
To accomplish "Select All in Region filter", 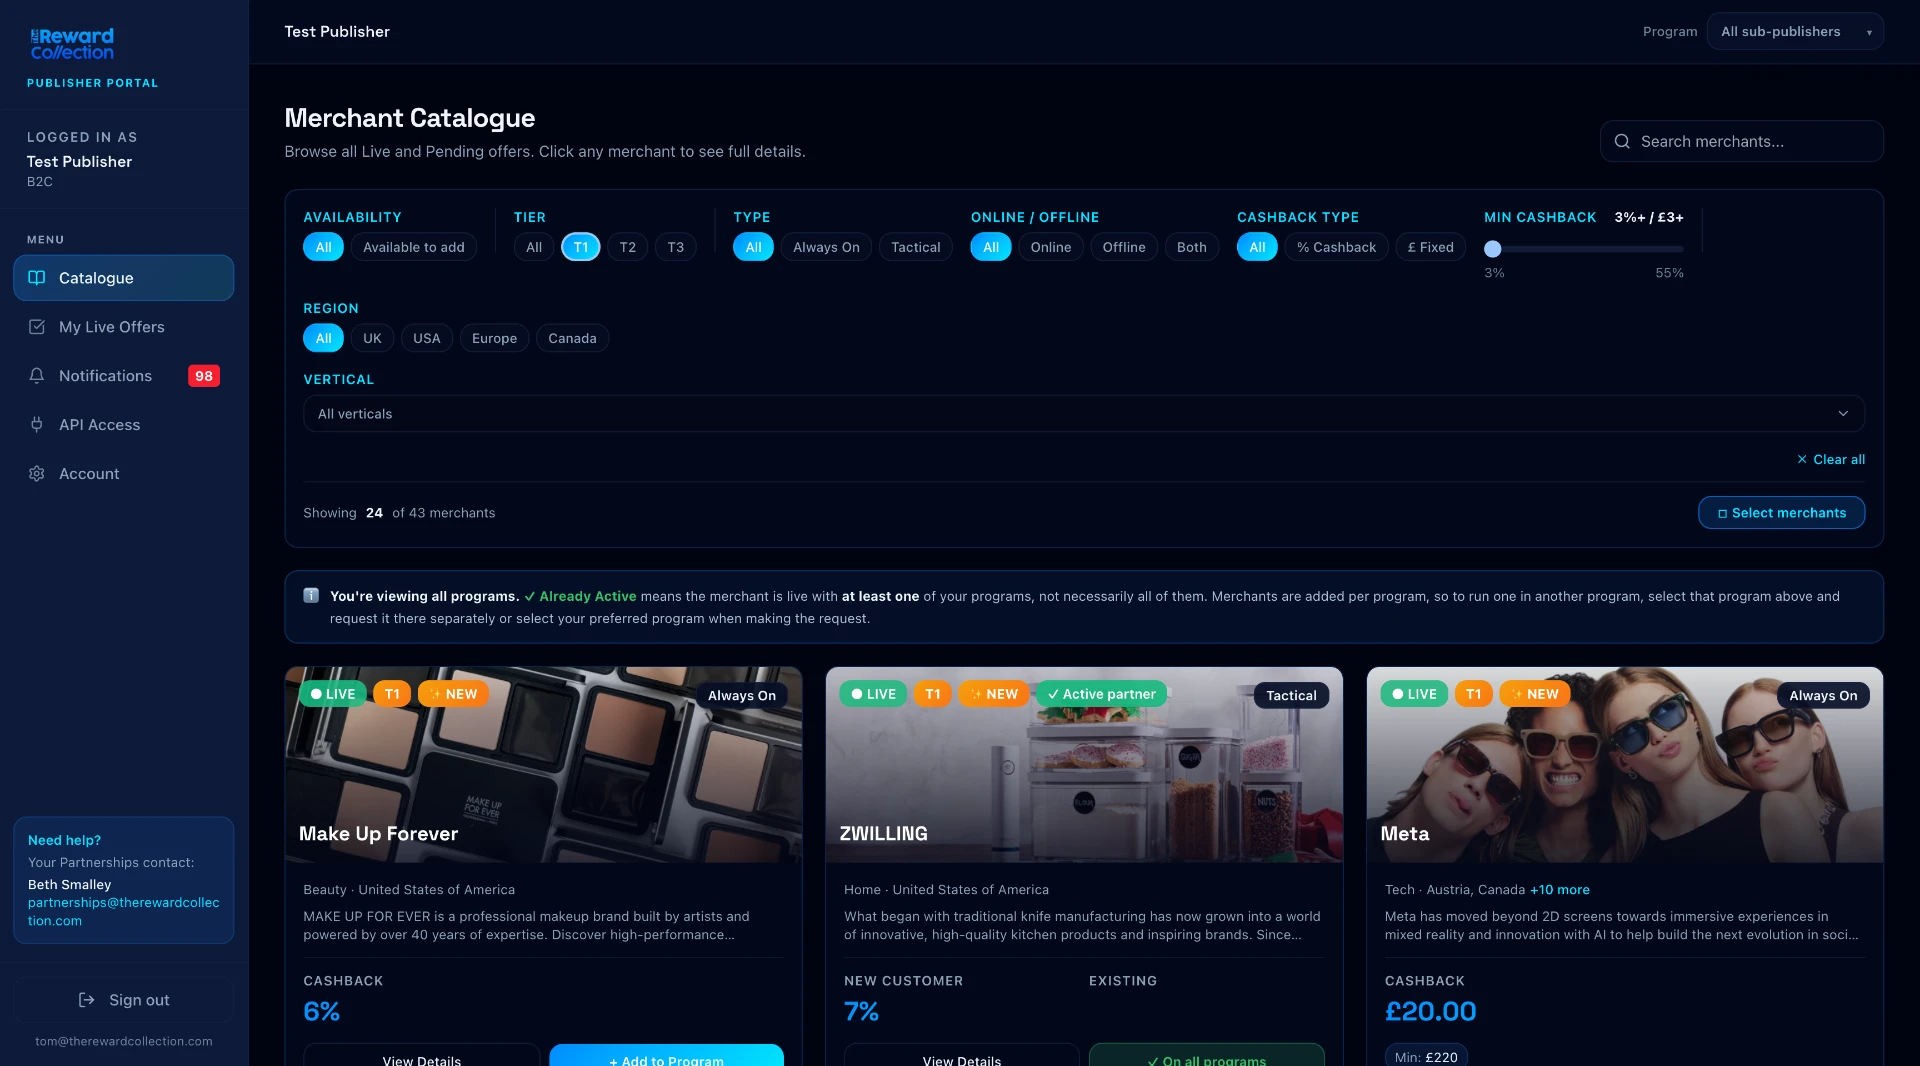I will [323, 338].
